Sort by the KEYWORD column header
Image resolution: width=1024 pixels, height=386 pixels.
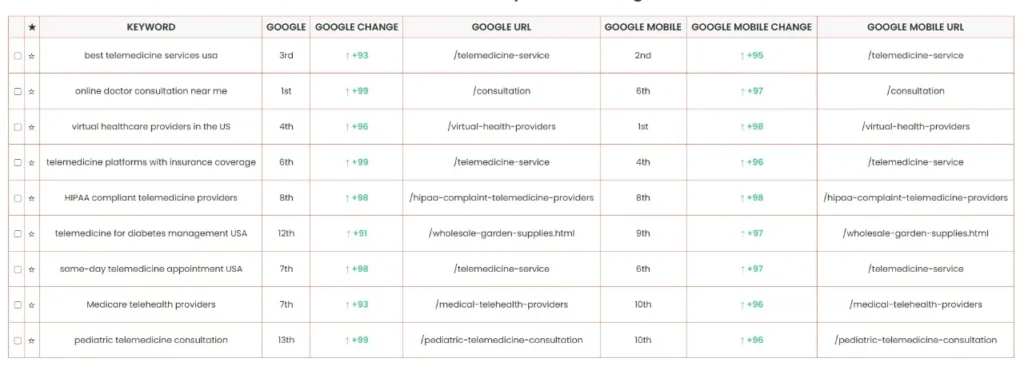(151, 27)
